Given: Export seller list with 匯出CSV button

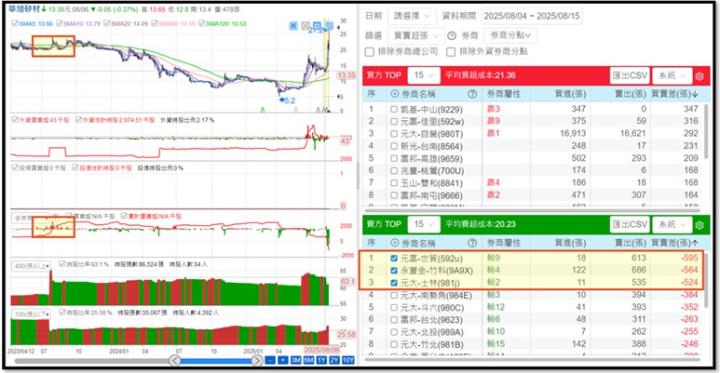Looking at the screenshot, I should (x=630, y=224).
